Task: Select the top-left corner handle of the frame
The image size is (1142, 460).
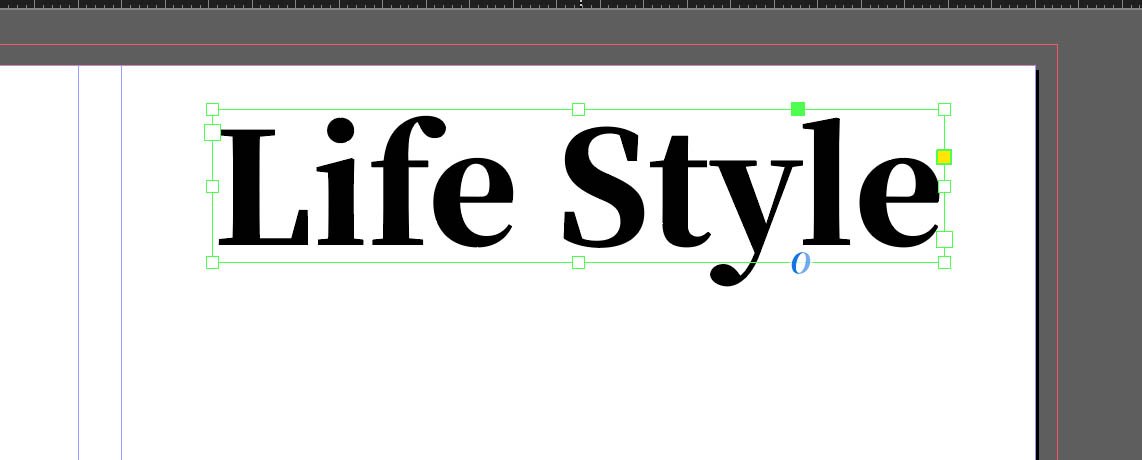Action: click(212, 109)
